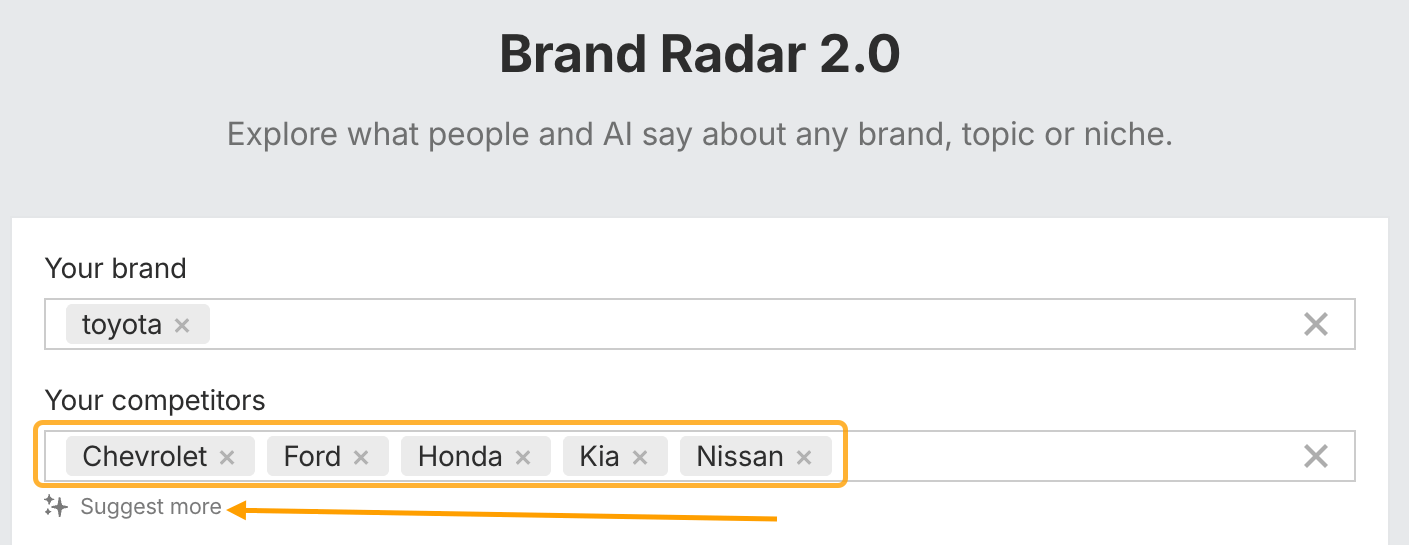1409x545 pixels.
Task: Select the Nissan tag label
Action: click(x=740, y=457)
